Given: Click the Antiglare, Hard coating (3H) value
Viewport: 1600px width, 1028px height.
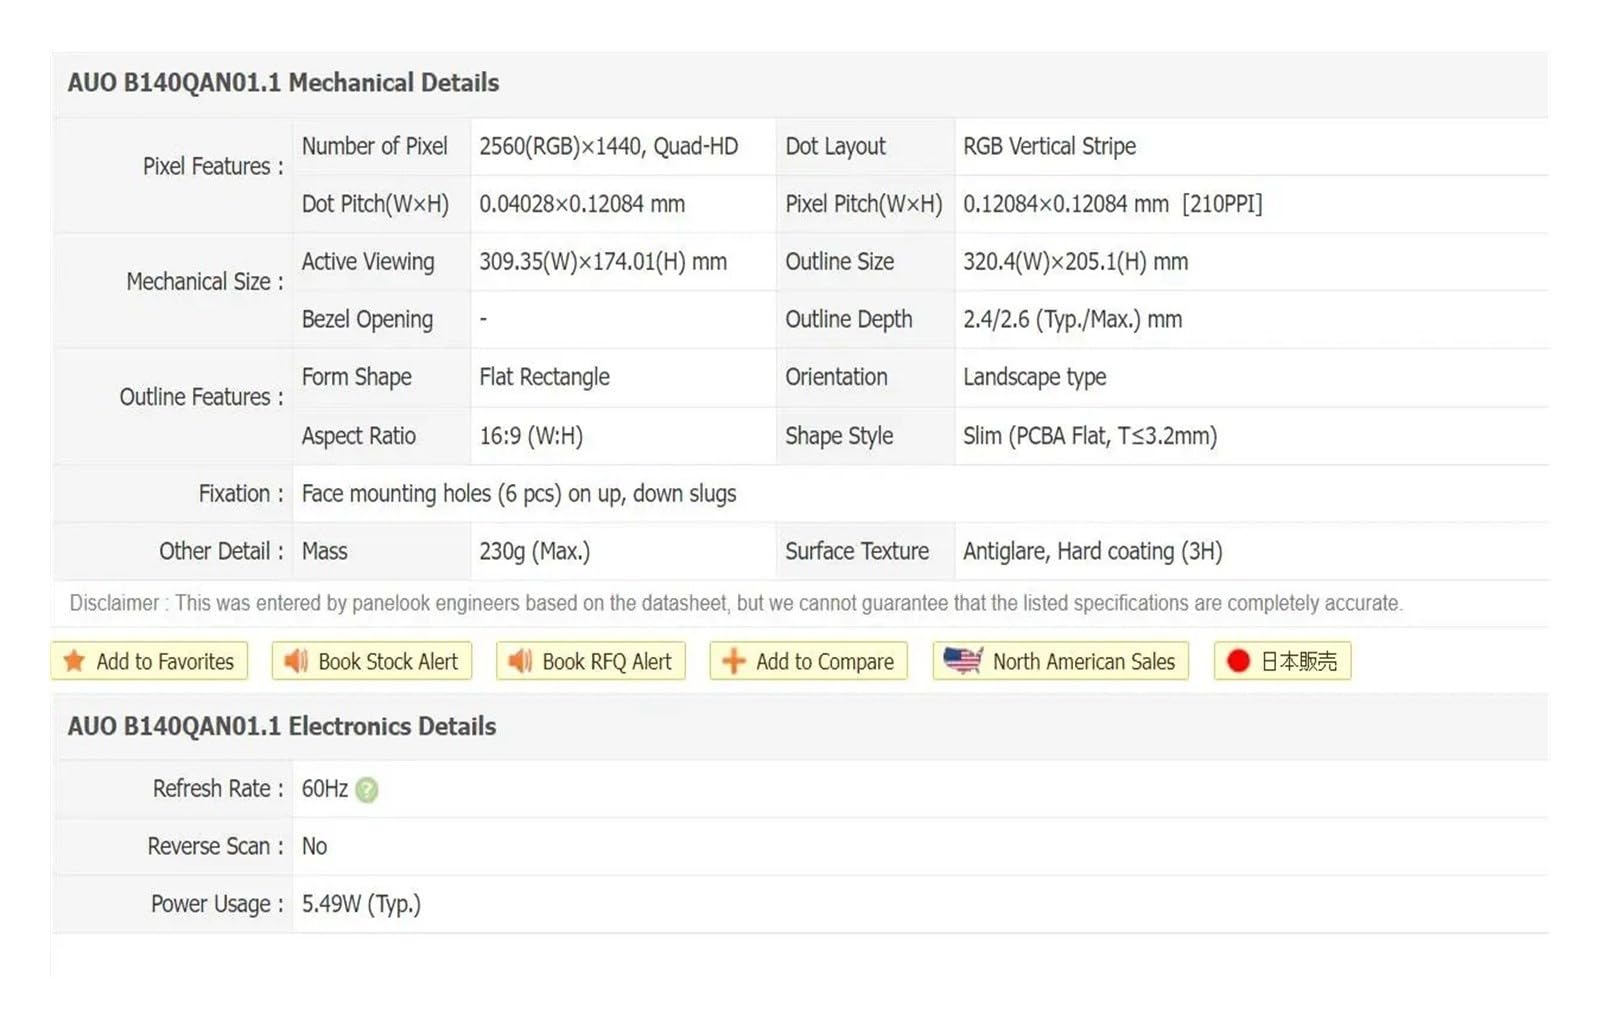Looking at the screenshot, I should 1093,552.
